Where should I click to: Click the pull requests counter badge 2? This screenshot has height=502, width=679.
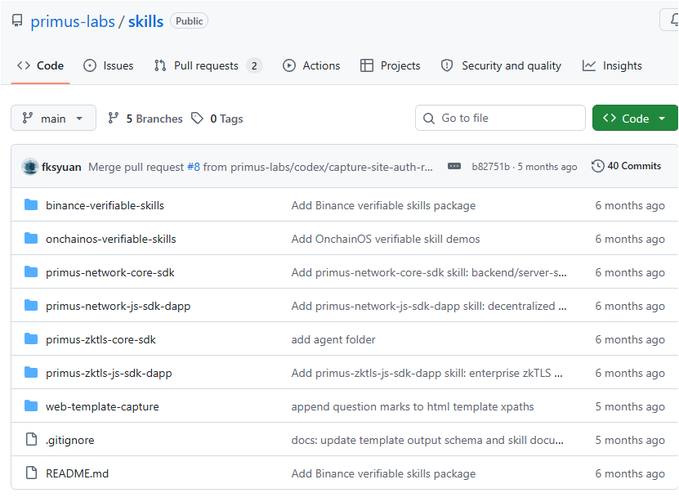(x=254, y=66)
